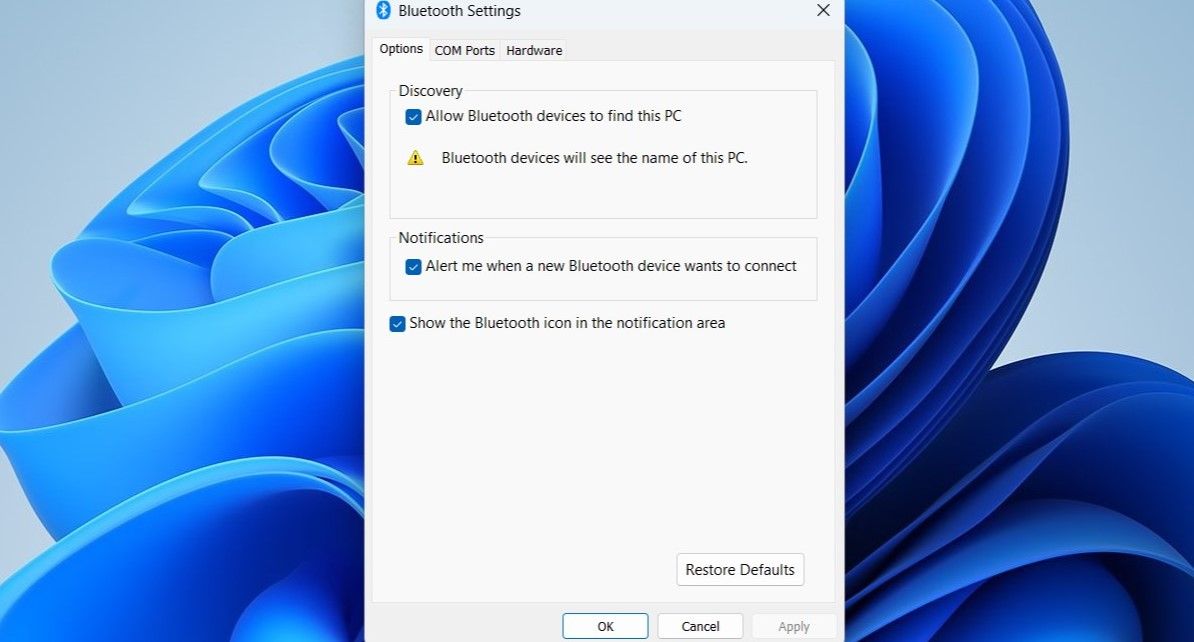Image resolution: width=1194 pixels, height=642 pixels.
Task: Dismiss the dialog using Cancel
Action: [x=700, y=625]
